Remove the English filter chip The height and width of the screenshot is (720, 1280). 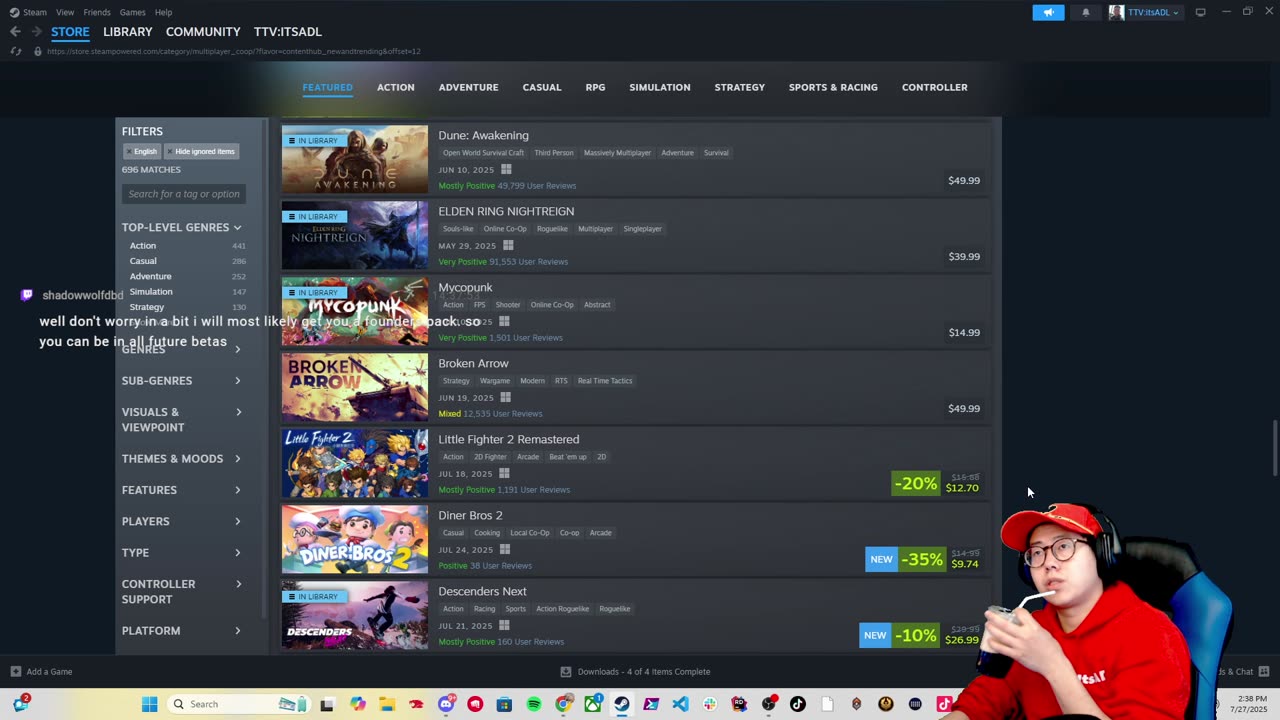point(141,152)
